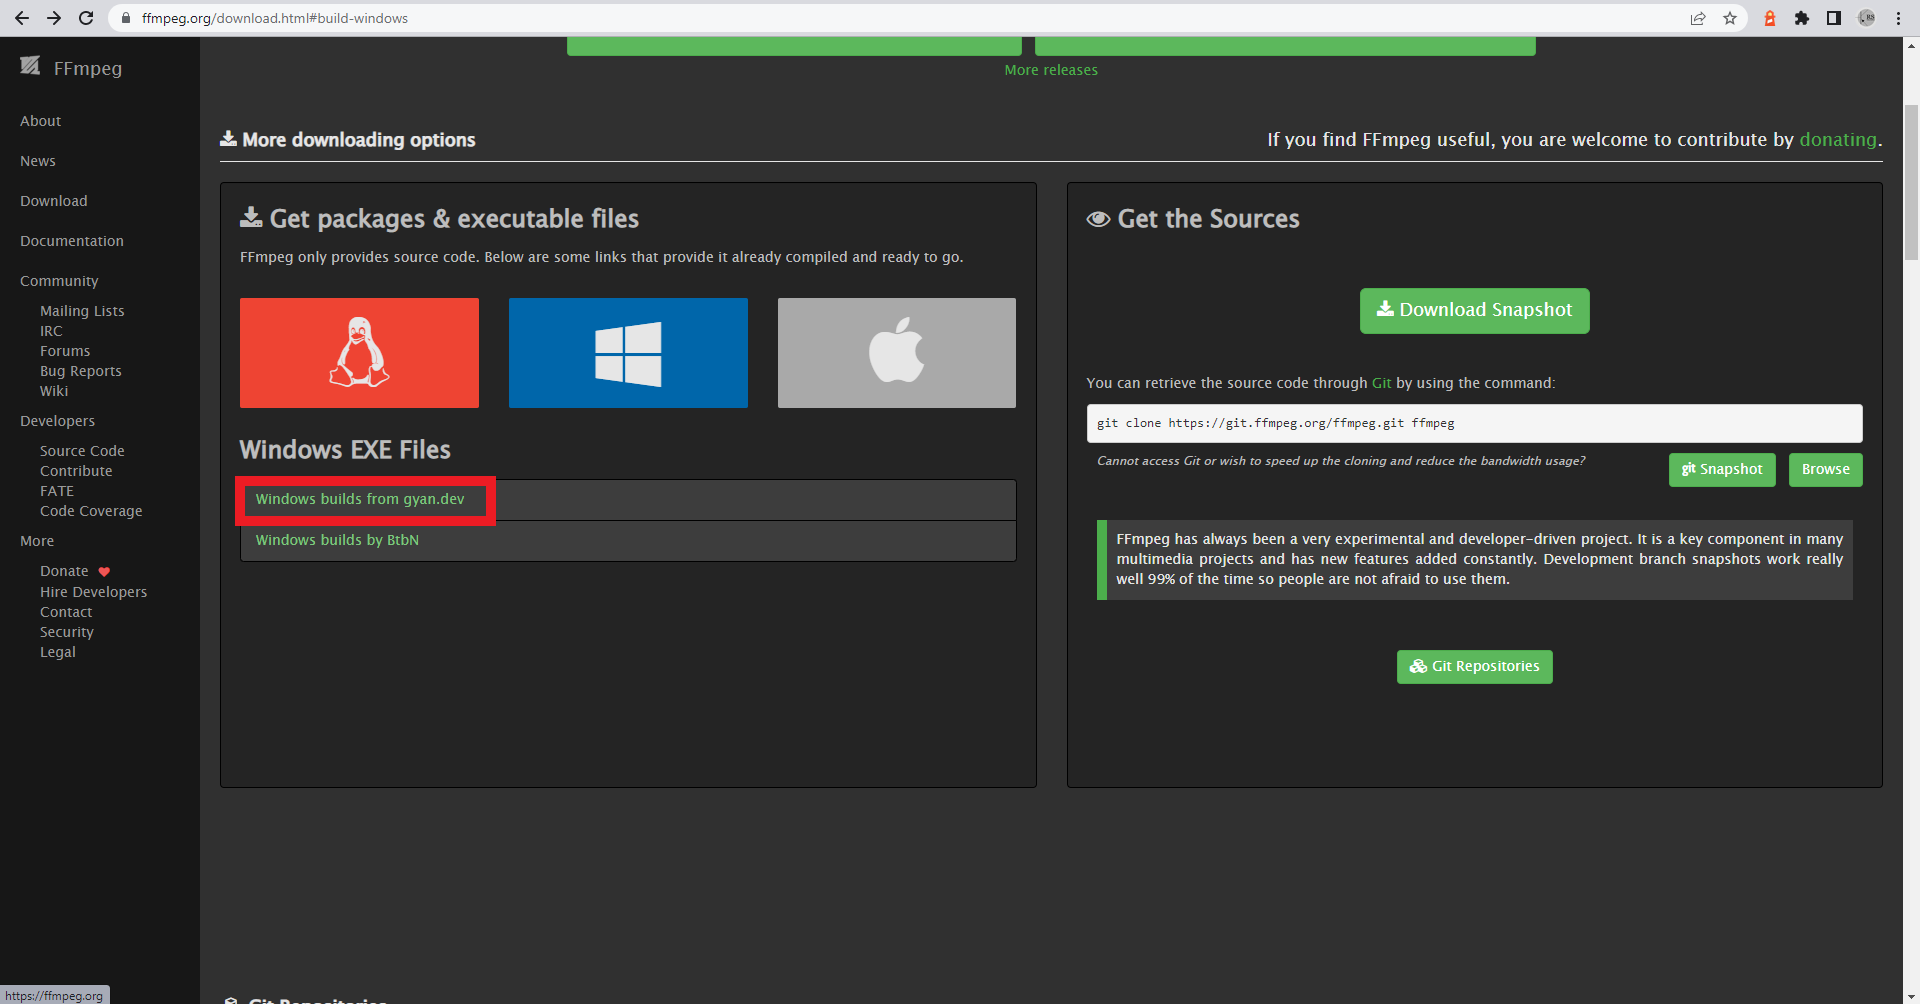Click the git clone command field
Screen dimensions: 1920x1004
pos(1474,423)
